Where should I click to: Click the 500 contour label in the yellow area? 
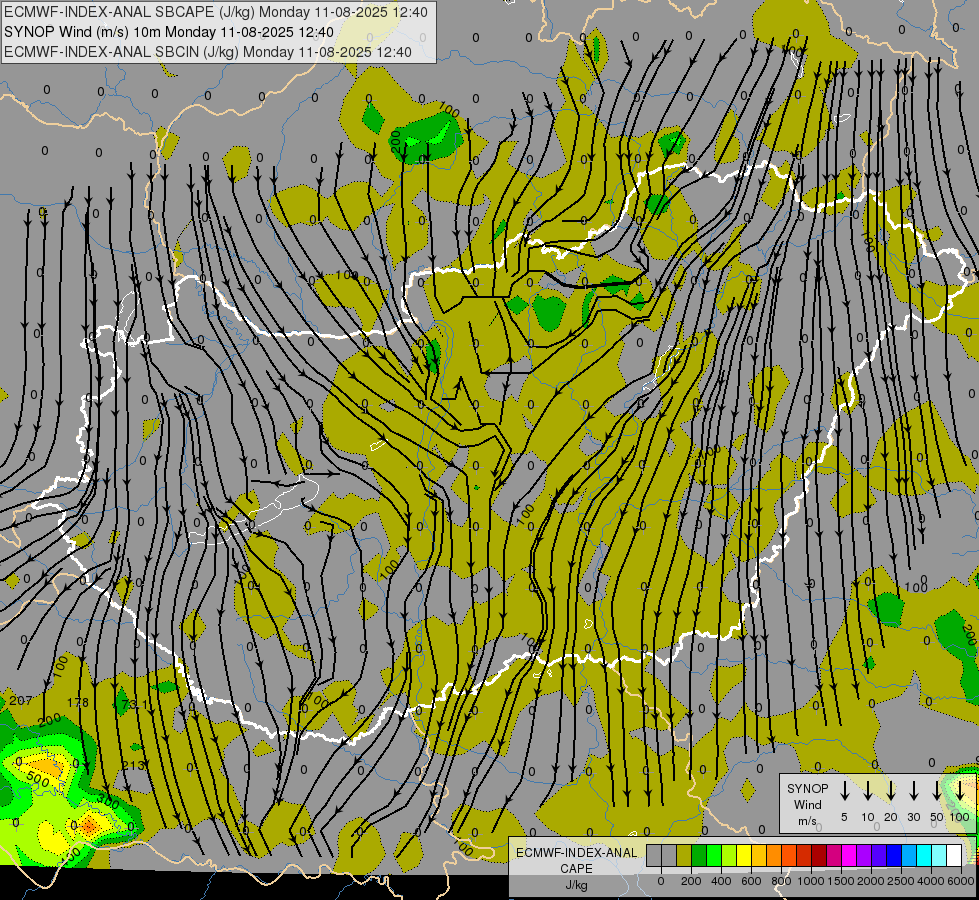(39, 779)
